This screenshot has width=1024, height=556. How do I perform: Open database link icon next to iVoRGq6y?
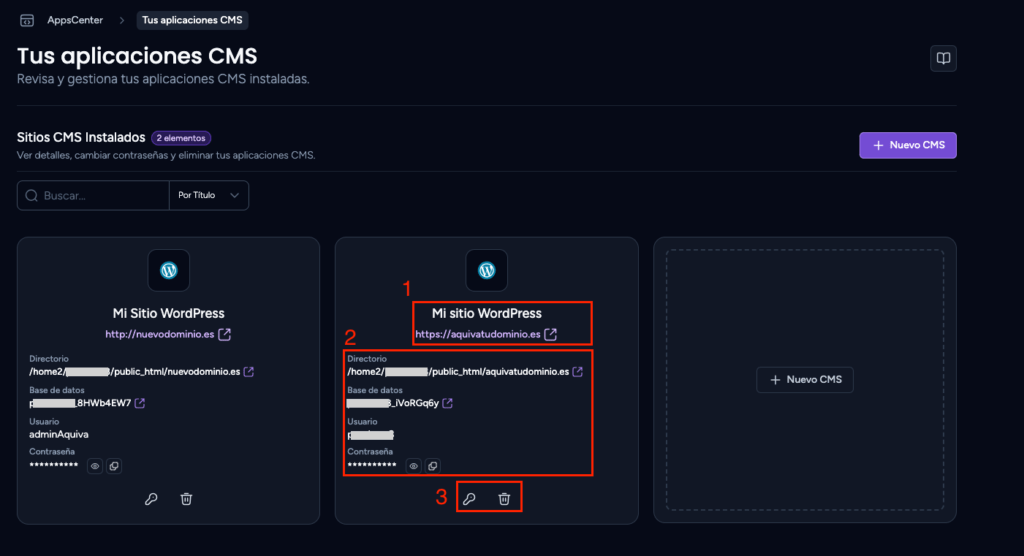(447, 403)
